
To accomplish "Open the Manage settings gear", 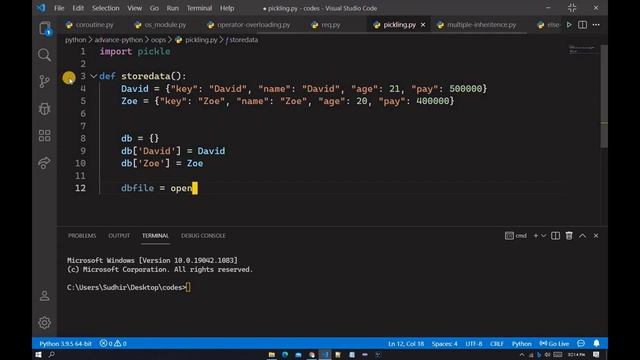I will (x=44, y=323).
